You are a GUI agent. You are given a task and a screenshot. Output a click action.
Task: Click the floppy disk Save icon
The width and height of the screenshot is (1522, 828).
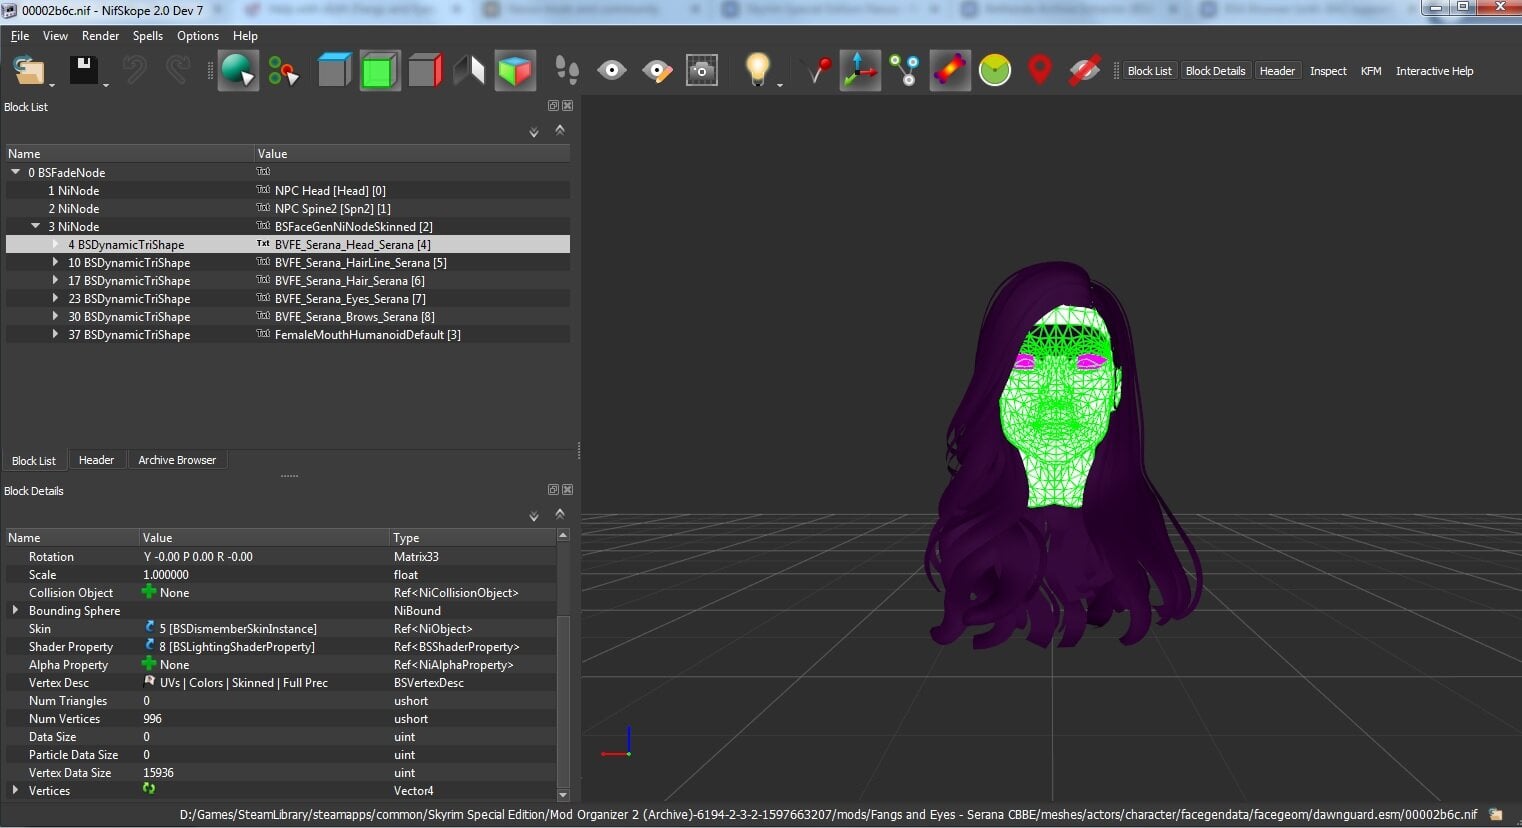coord(84,70)
